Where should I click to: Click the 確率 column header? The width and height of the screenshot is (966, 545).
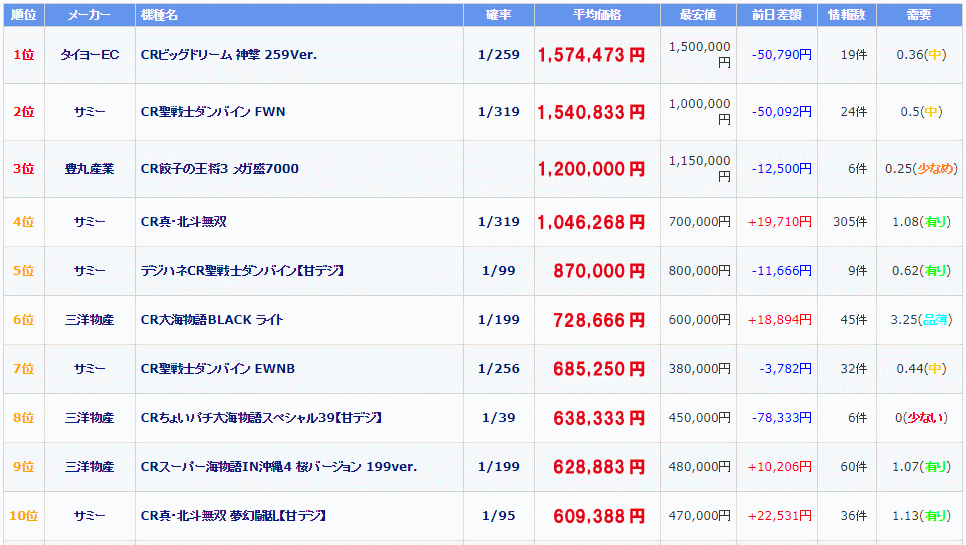[x=499, y=15]
